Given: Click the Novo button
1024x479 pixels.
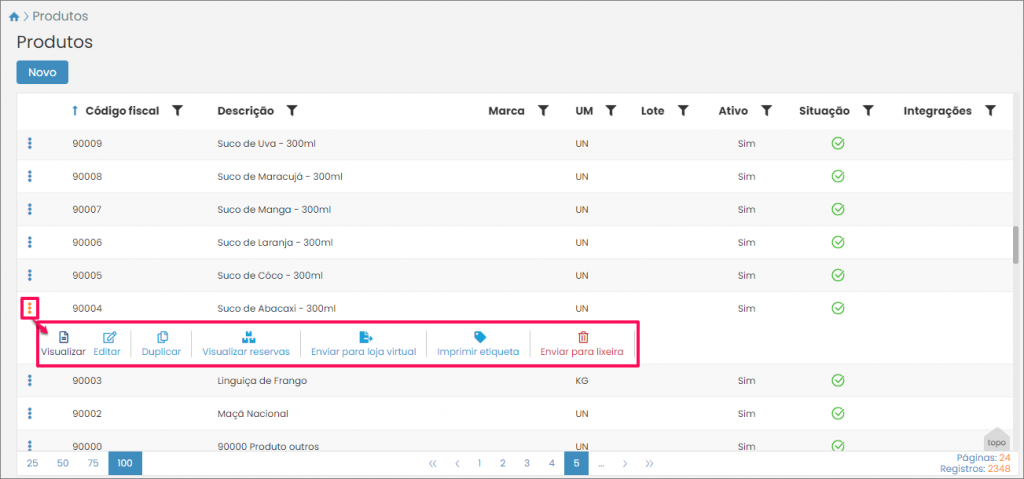Looking at the screenshot, I should pos(42,72).
